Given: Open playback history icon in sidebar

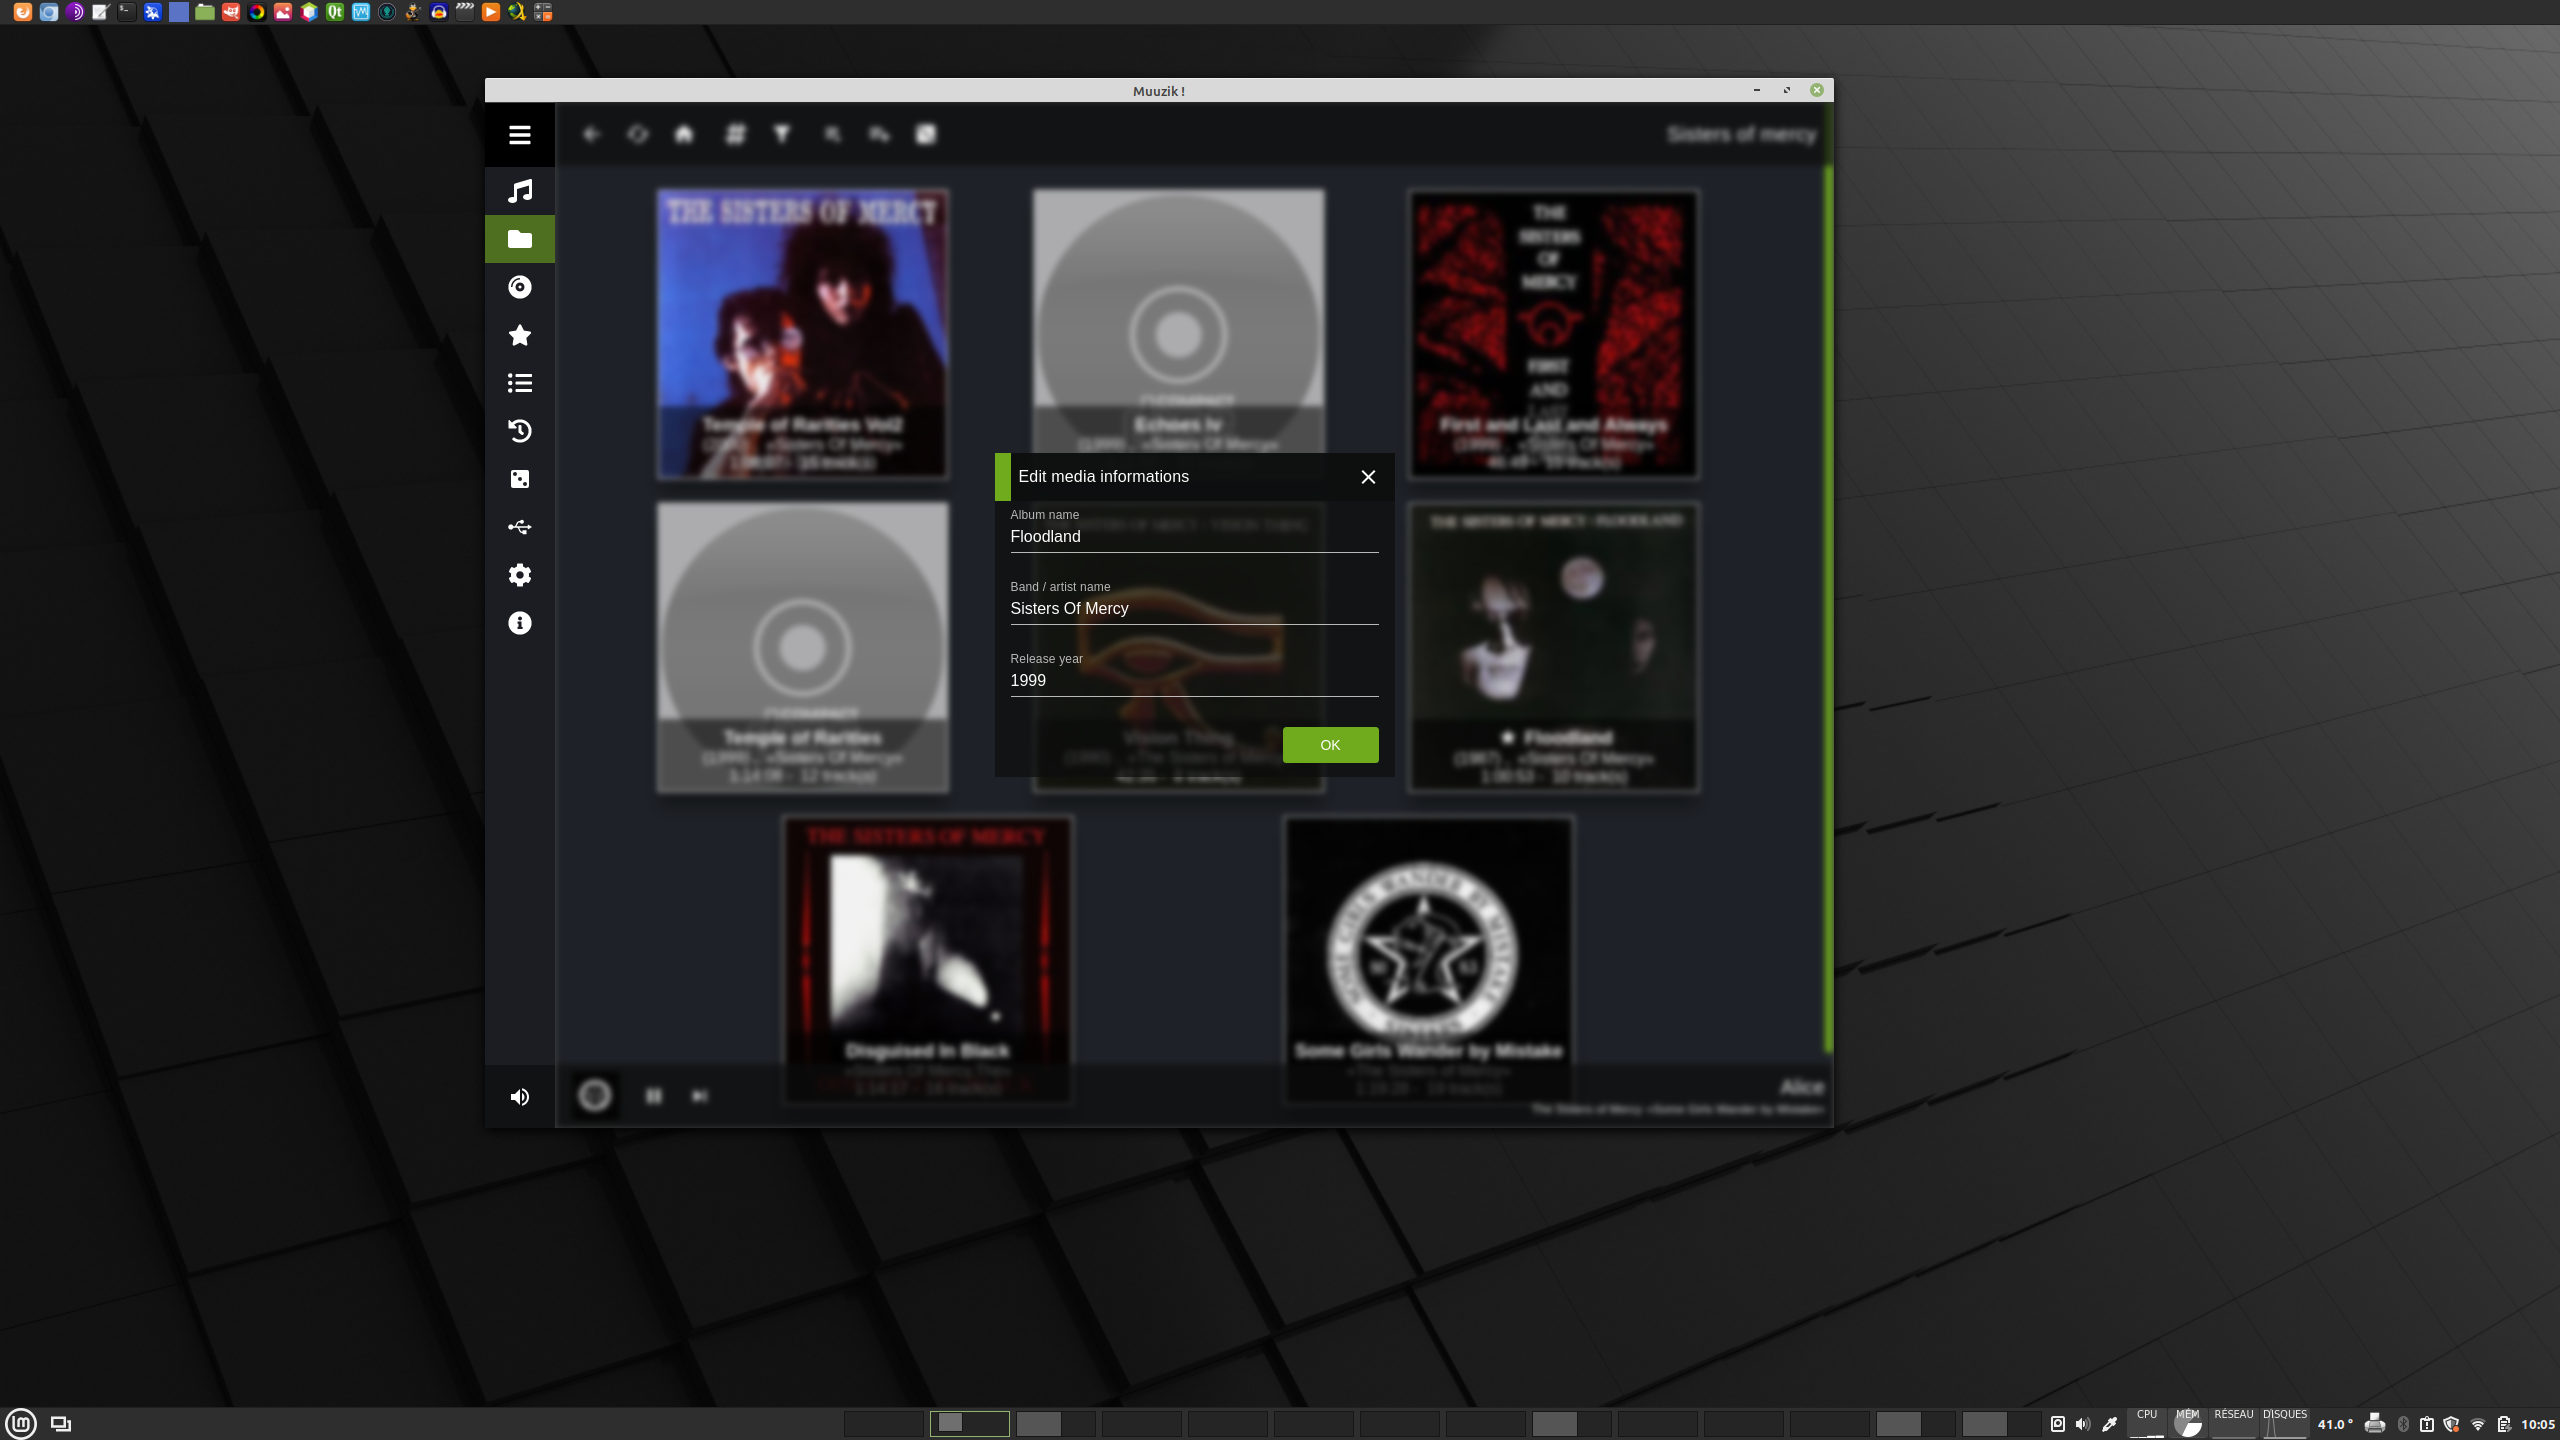Looking at the screenshot, I should click(x=519, y=431).
